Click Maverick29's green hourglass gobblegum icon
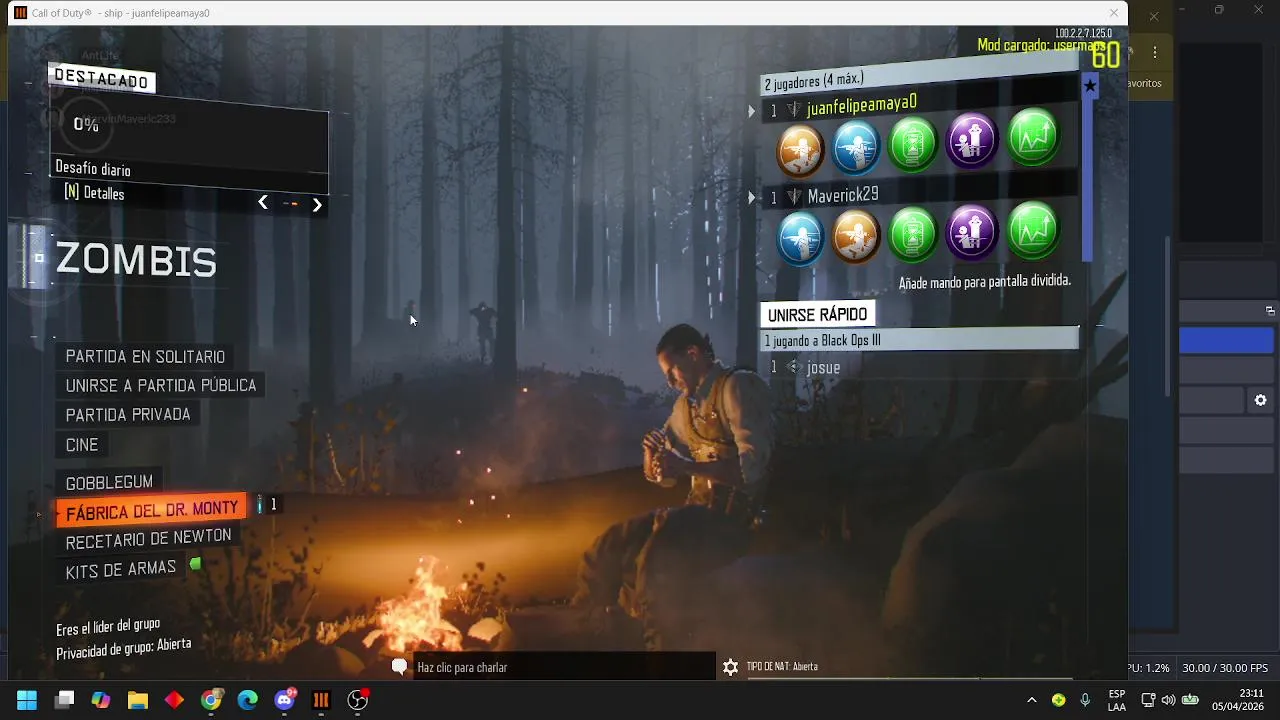The image size is (1280, 720). click(913, 233)
